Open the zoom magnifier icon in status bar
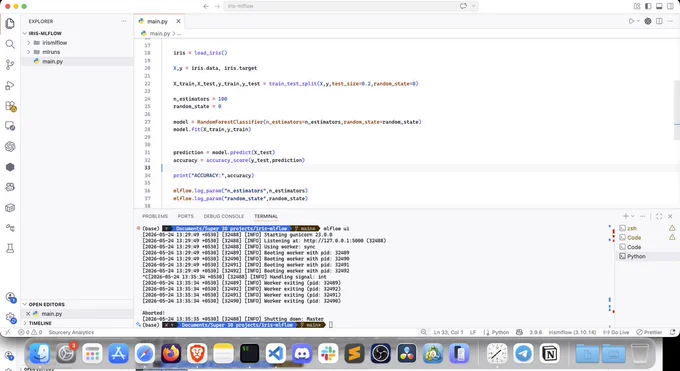The height and width of the screenshot is (371, 680). pos(424,332)
